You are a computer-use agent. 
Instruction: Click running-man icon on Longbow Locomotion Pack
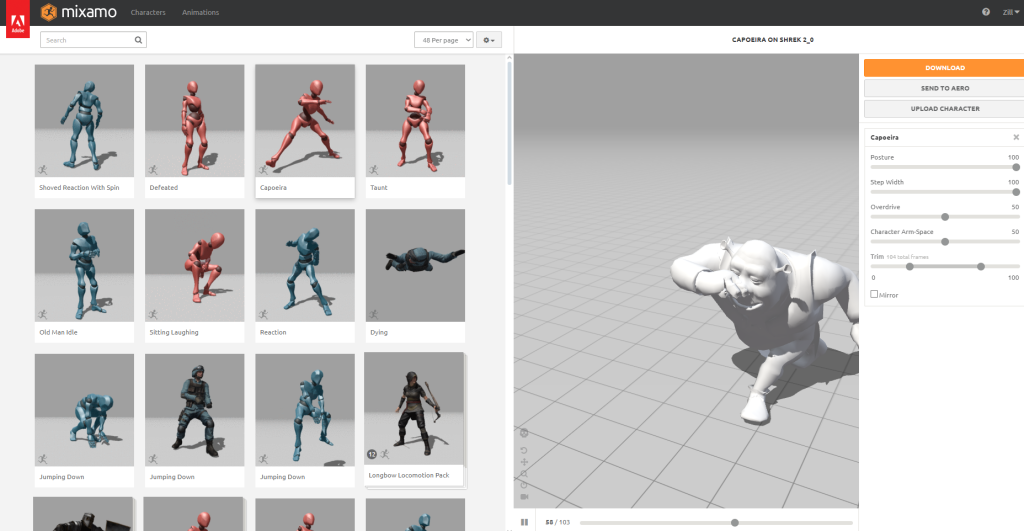pos(385,454)
